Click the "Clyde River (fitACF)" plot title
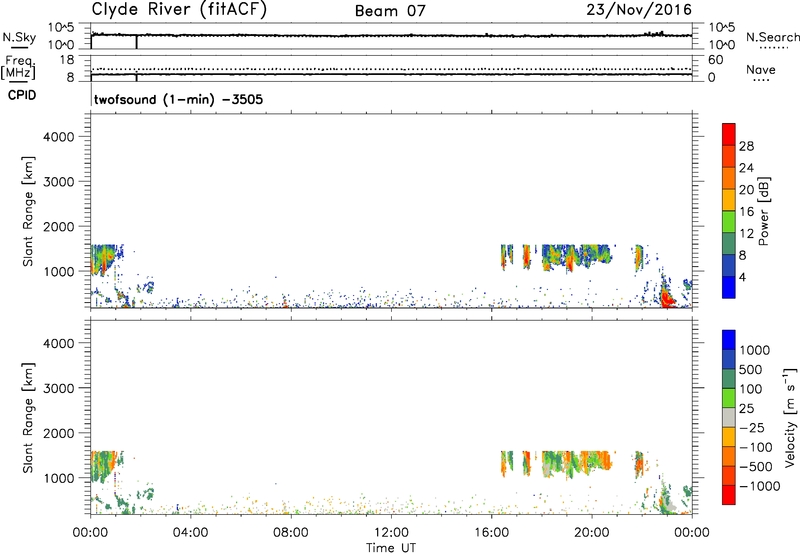This screenshot has width=800, height=554. [179, 9]
